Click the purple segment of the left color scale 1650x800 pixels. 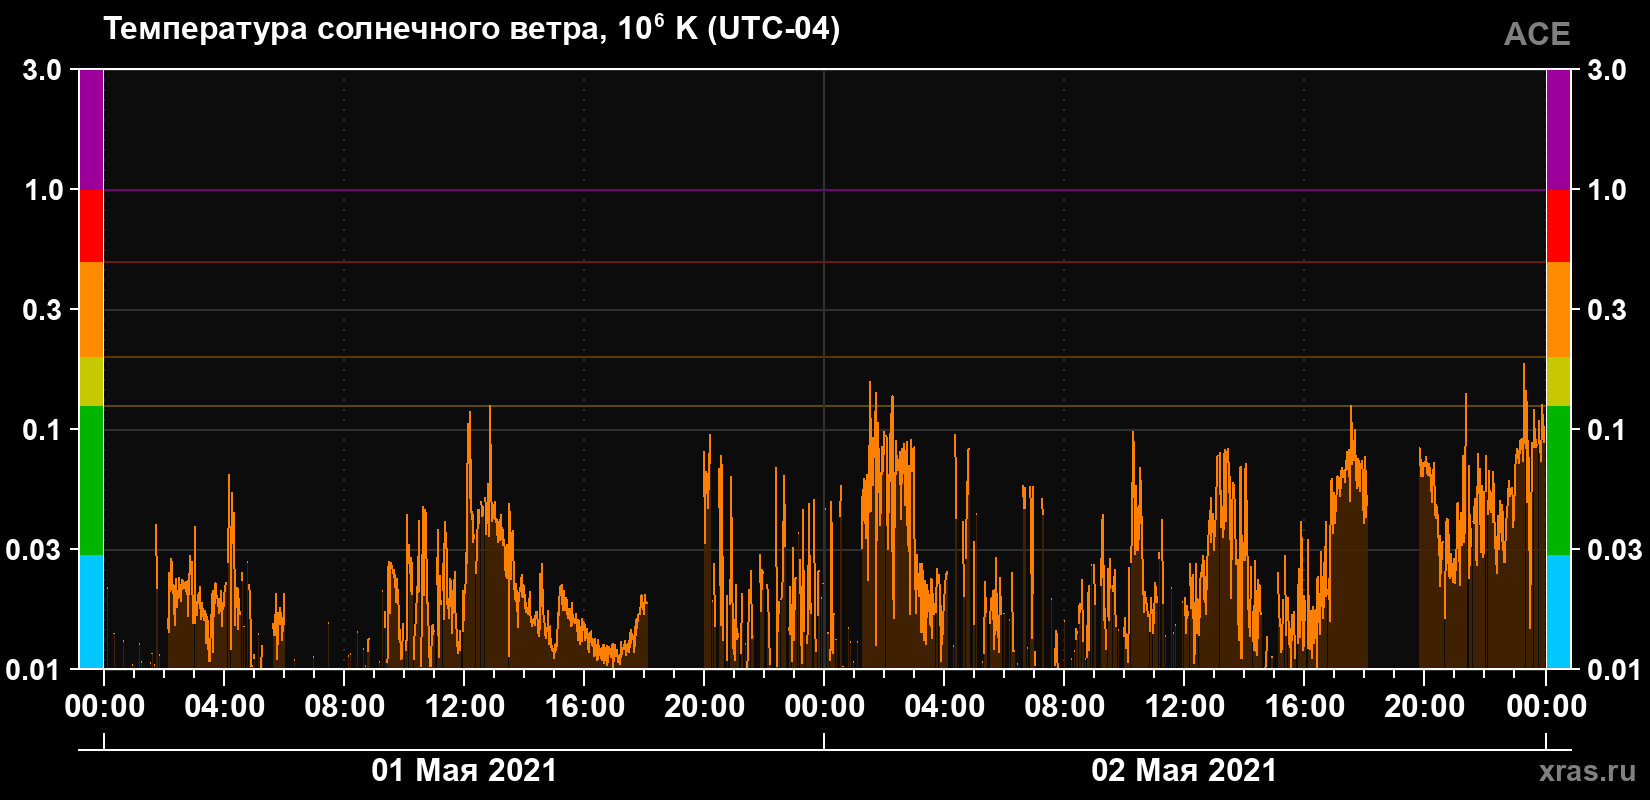coord(91,130)
